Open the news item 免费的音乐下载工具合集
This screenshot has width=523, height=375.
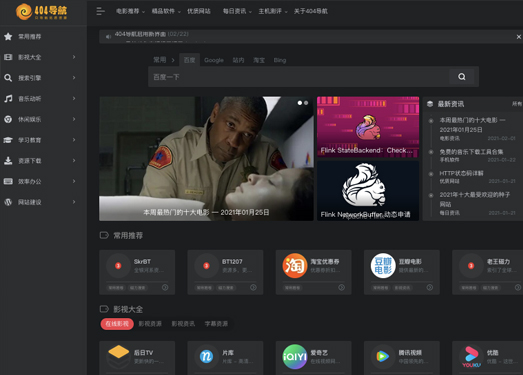pos(471,152)
